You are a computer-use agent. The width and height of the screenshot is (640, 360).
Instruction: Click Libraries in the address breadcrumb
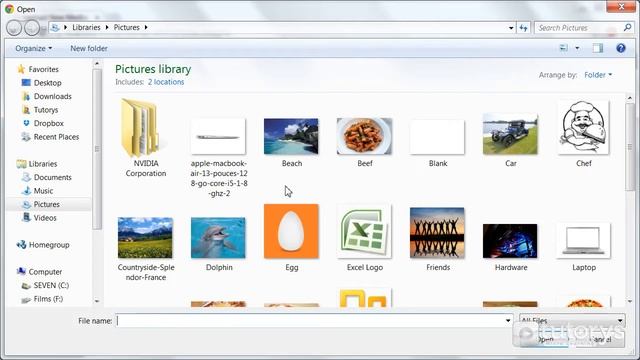(x=86, y=27)
